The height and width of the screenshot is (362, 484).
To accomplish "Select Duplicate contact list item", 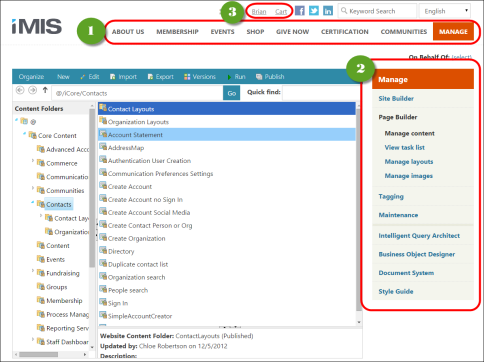I will tap(227, 264).
